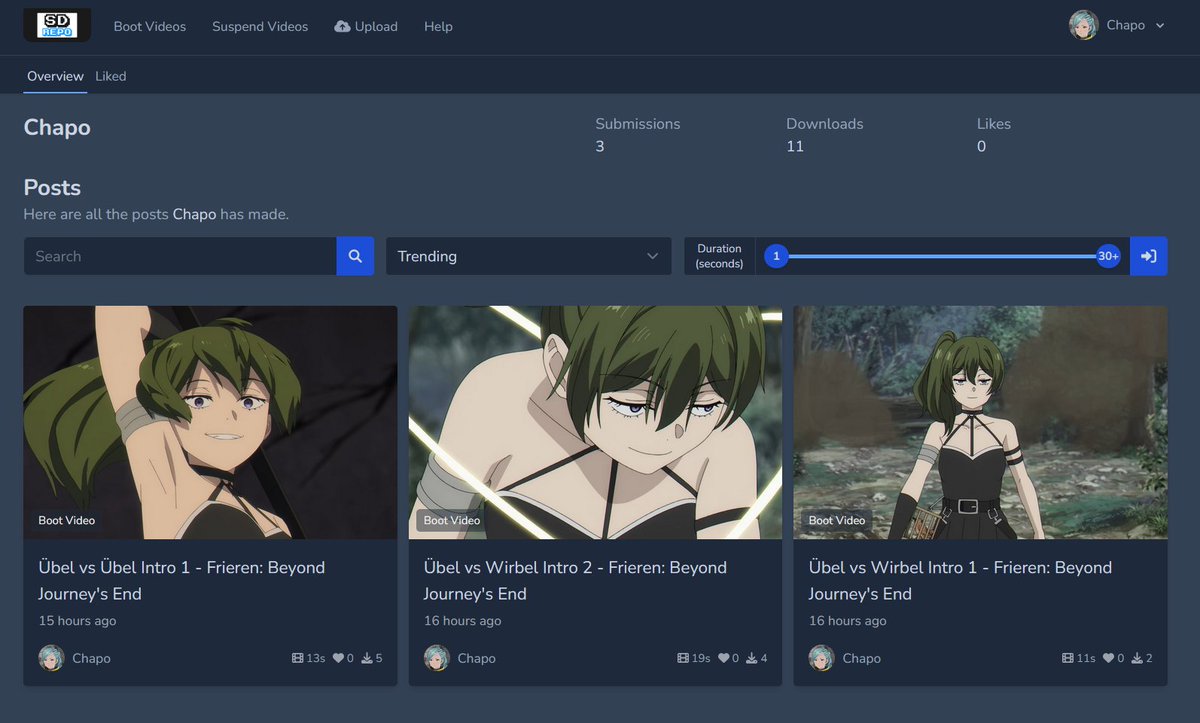Viewport: 1200px width, 723px height.
Task: Click the film duration icon beside 11s
Action: click(1068, 658)
